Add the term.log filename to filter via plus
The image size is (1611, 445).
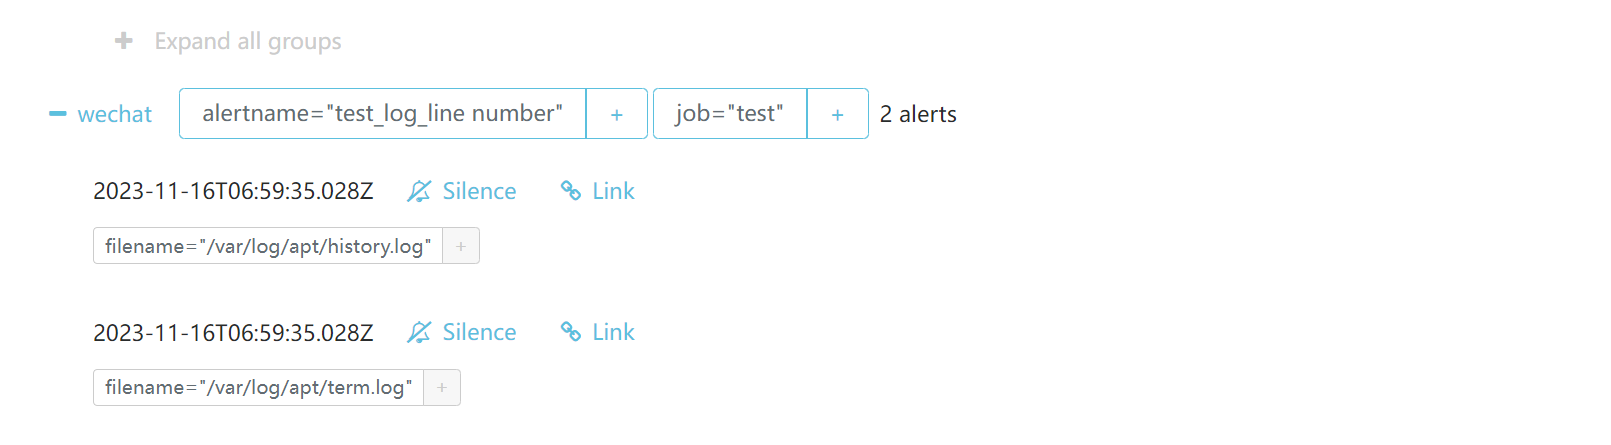[x=442, y=388]
